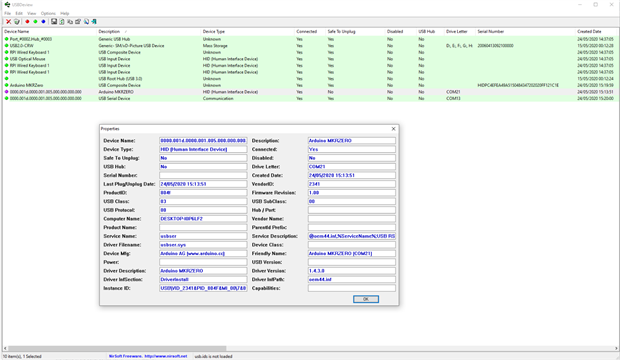Click the USB Root Hub (USB 3.0) description cell
Screen dimensions: 620x360
coord(120,79)
